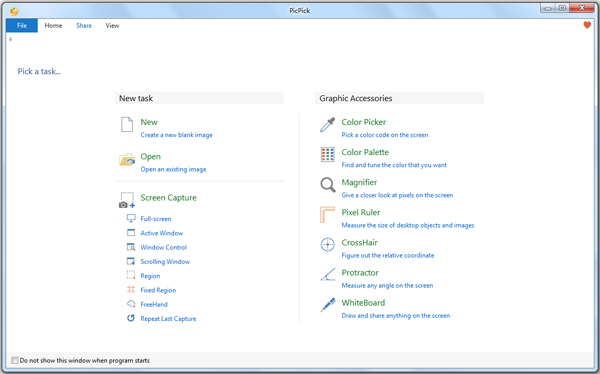The height and width of the screenshot is (374, 600).
Task: Click "Create a new blank image" text
Action: 176,135
